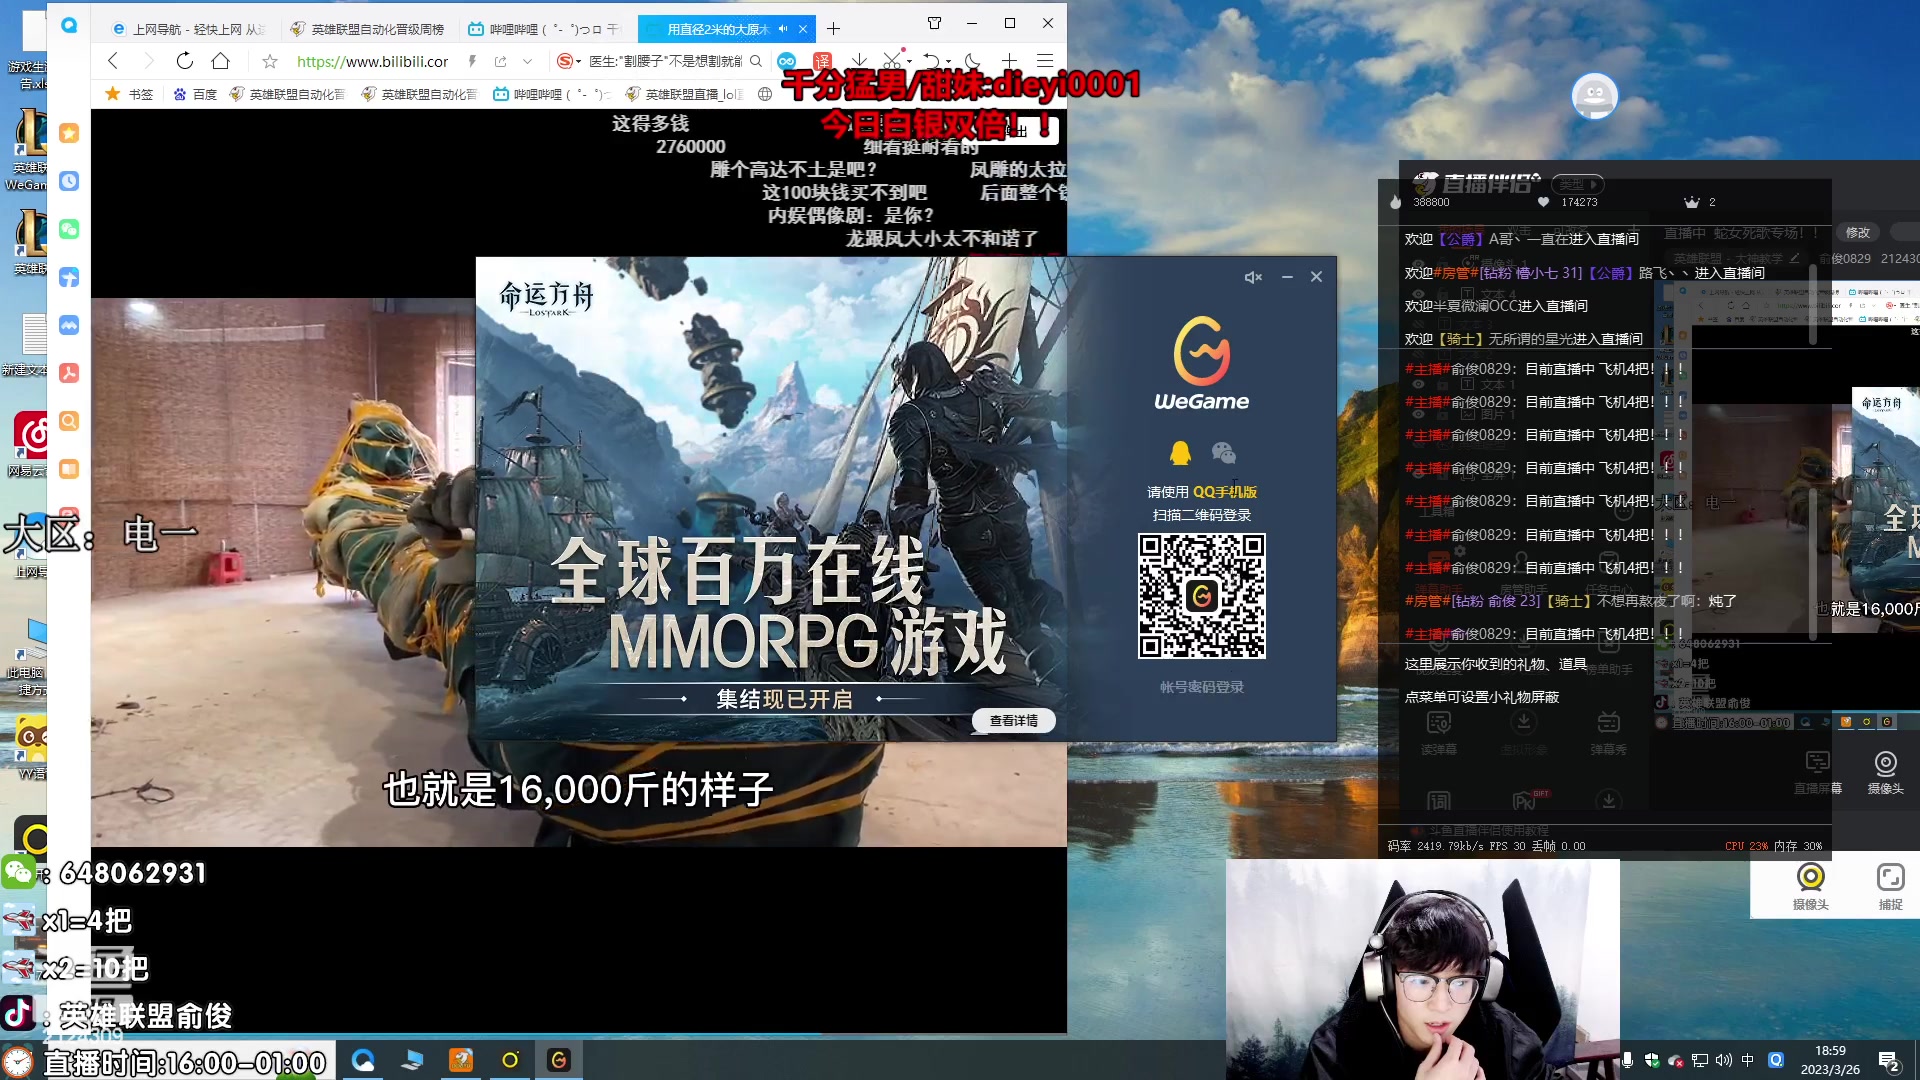Open the 直播屏幕 screen source
Image resolution: width=1920 pixels, height=1080 pixels.
click(x=1817, y=772)
